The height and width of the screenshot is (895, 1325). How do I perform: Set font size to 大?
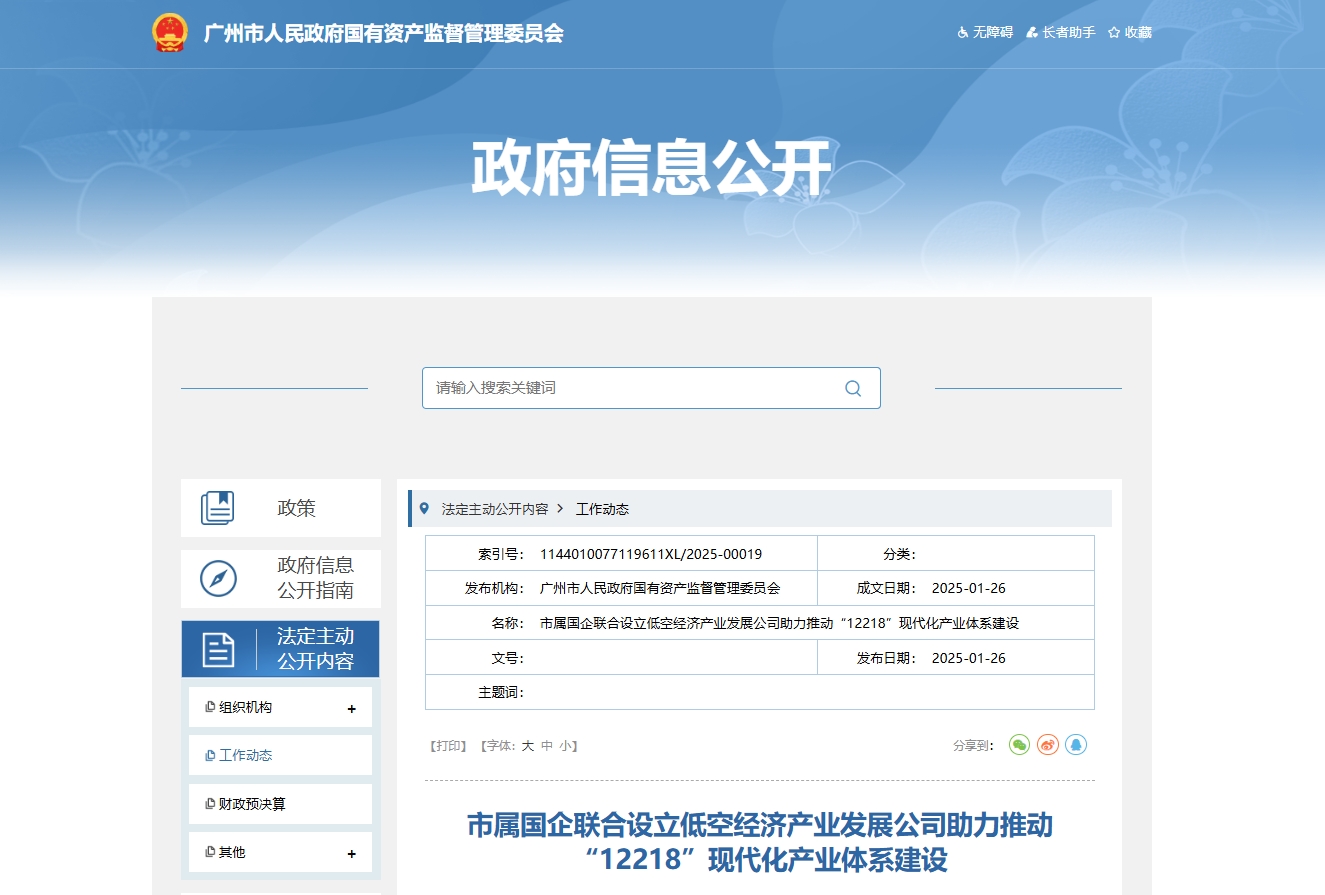(x=527, y=746)
